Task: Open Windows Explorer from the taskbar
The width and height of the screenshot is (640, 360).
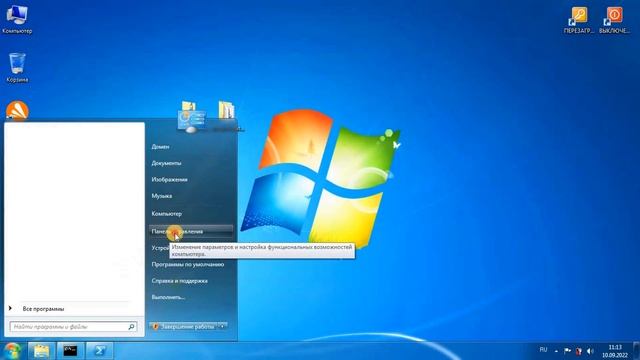Action: 41,351
